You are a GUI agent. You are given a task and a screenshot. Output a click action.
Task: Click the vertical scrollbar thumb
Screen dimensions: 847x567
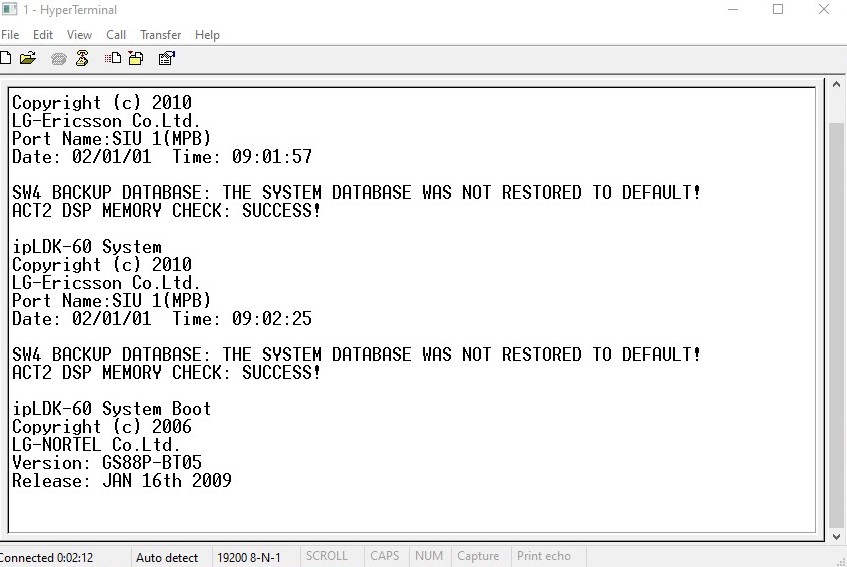[836, 326]
